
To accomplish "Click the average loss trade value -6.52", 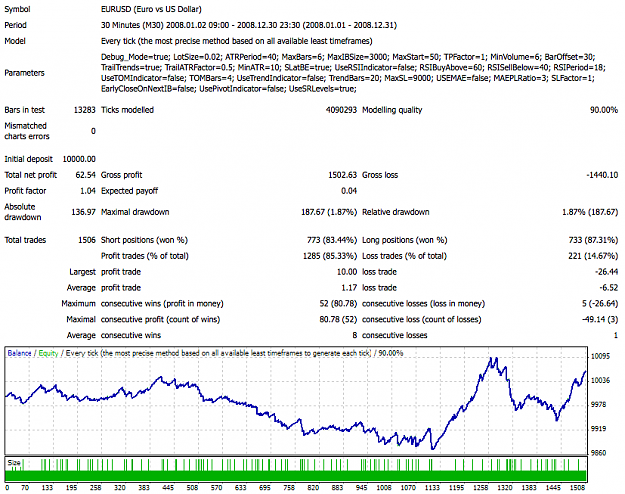I will pyautogui.click(x=608, y=288).
